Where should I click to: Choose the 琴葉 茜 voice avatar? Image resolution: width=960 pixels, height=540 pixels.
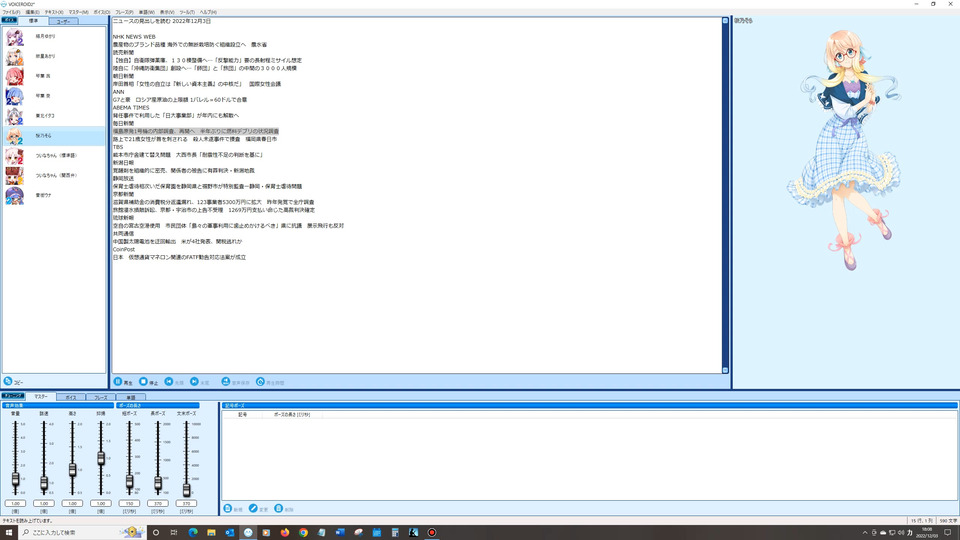(x=15, y=77)
